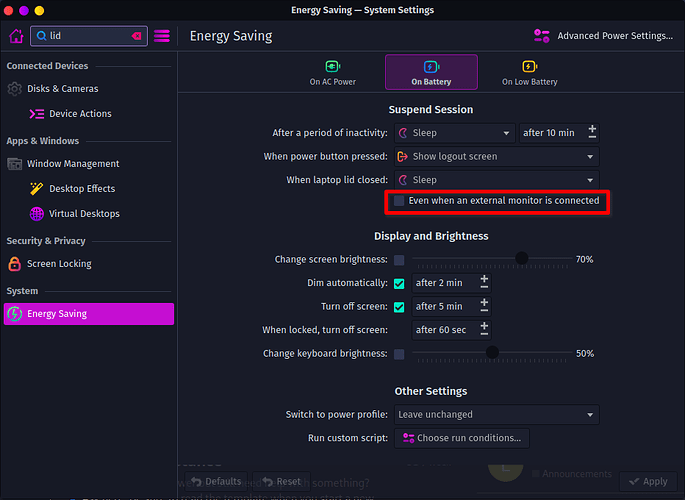Open Advanced Power Settings

click(x=604, y=36)
